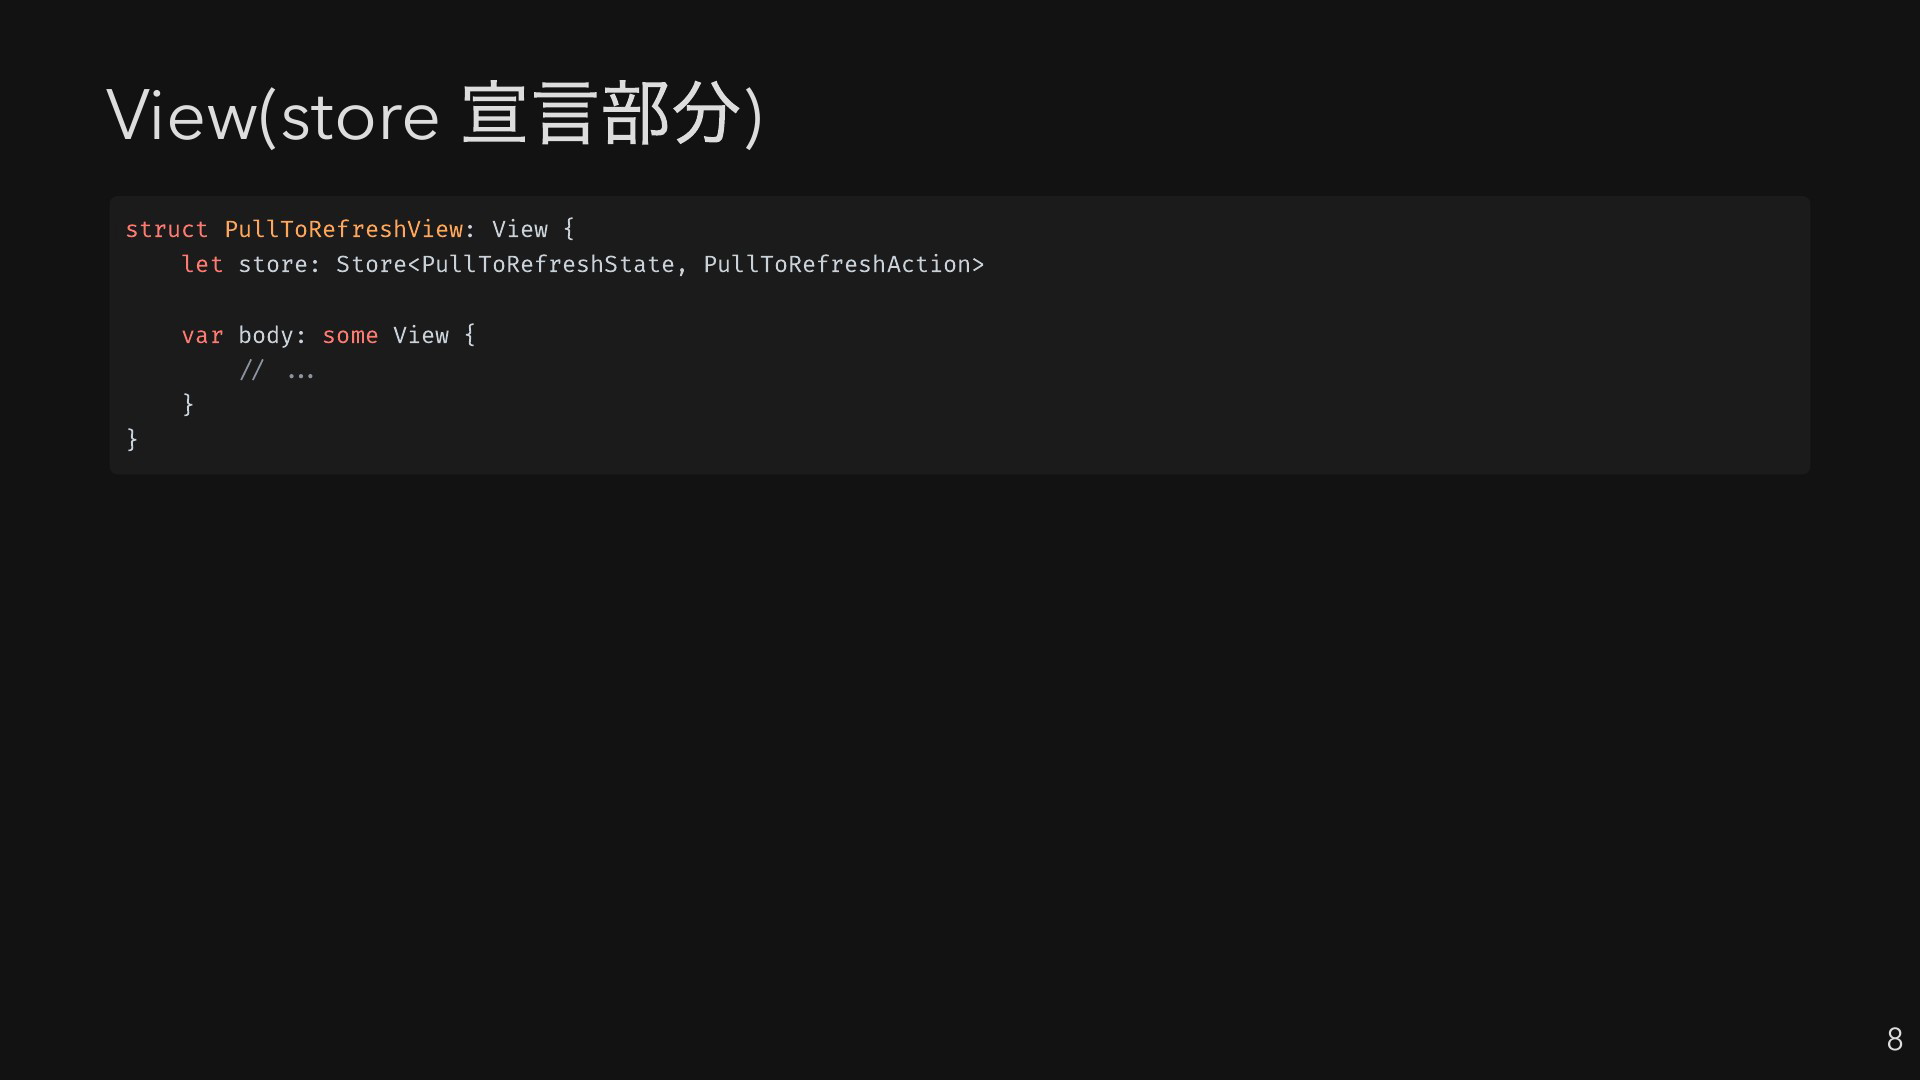Click the 'body:' property name
Viewport: 1920px width, 1080px height.
click(x=272, y=335)
